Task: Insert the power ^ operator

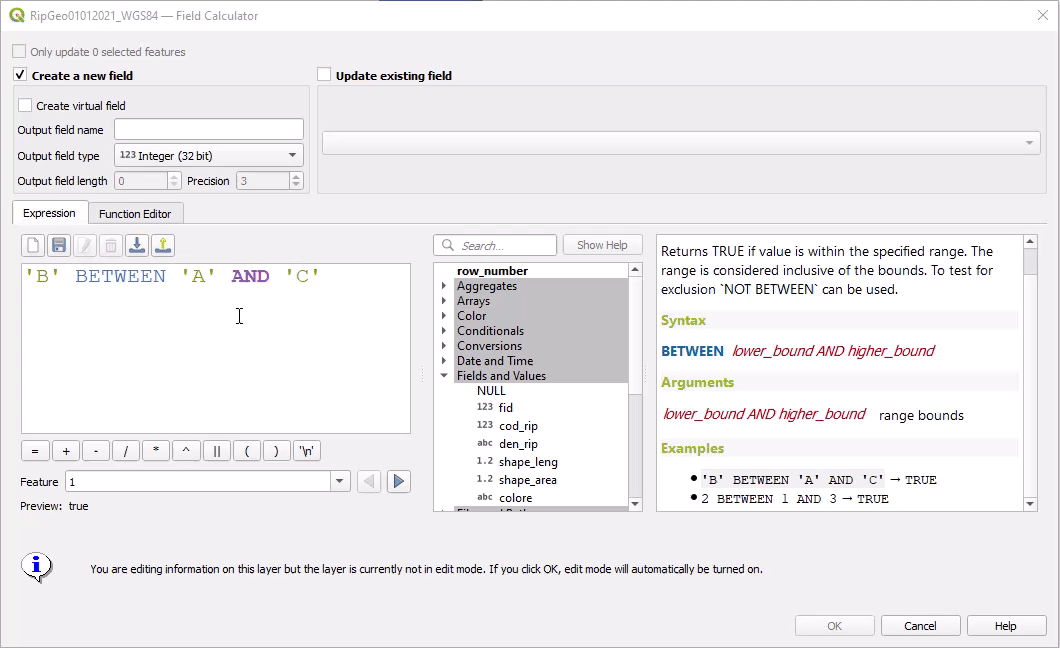Action: (186, 450)
